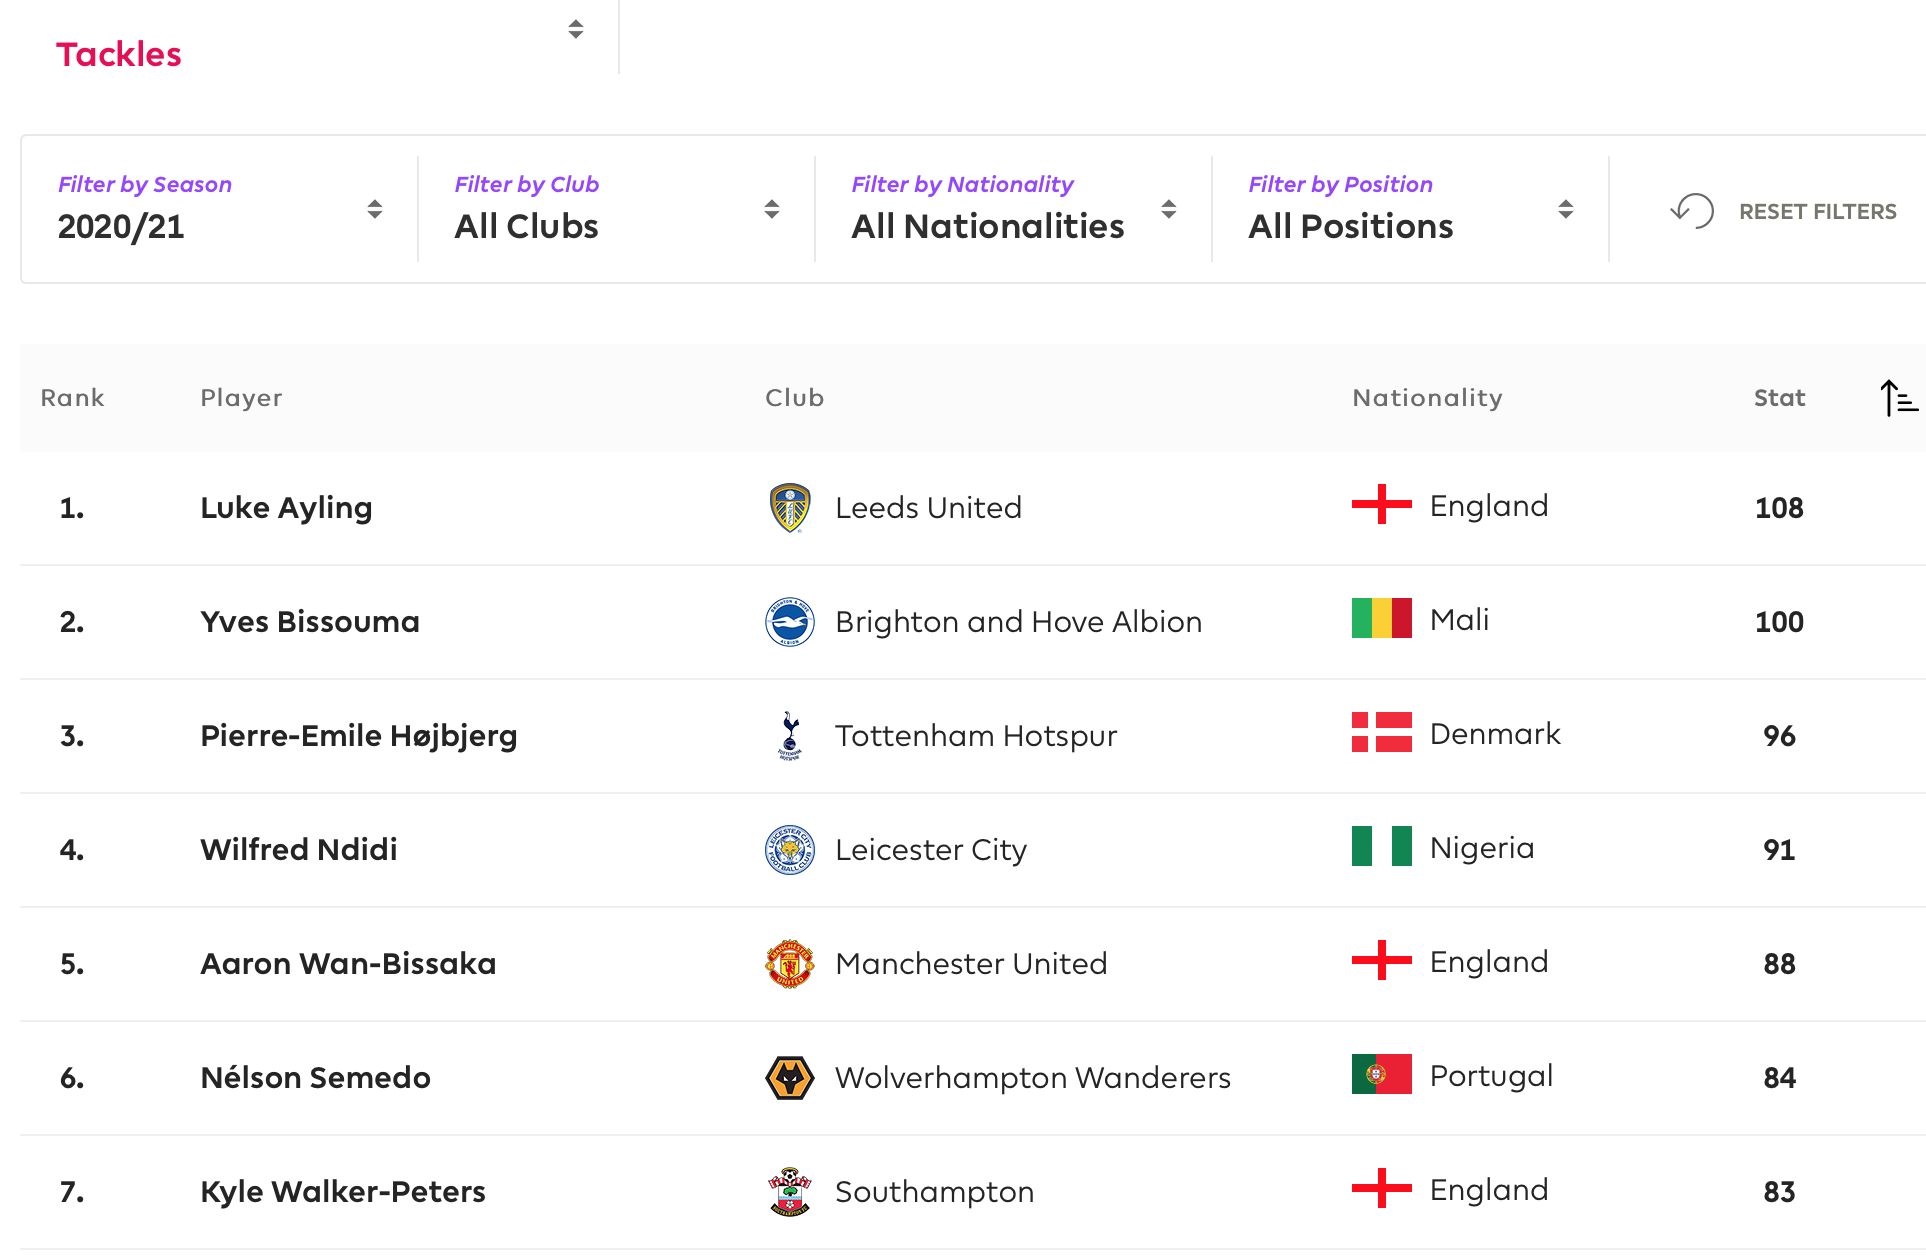Image resolution: width=1926 pixels, height=1258 pixels.
Task: Select the Tackles stat heading
Action: pos(119,54)
